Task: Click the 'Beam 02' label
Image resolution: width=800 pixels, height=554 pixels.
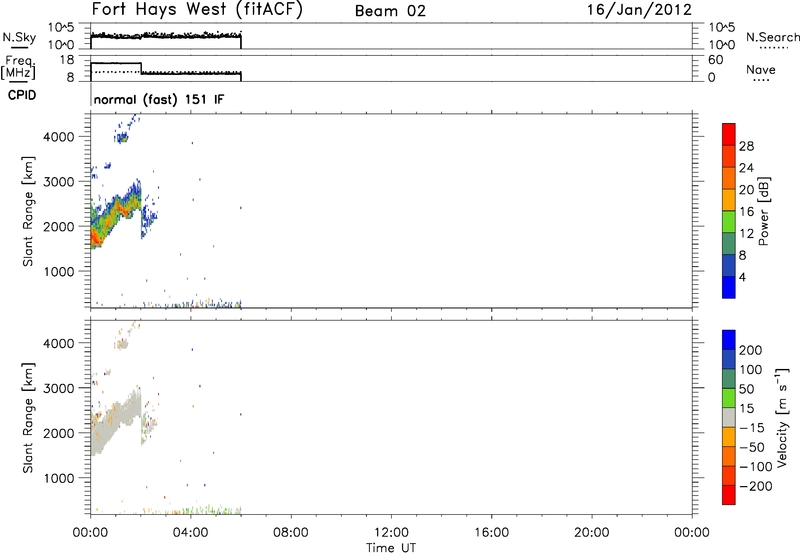Action: (x=390, y=11)
